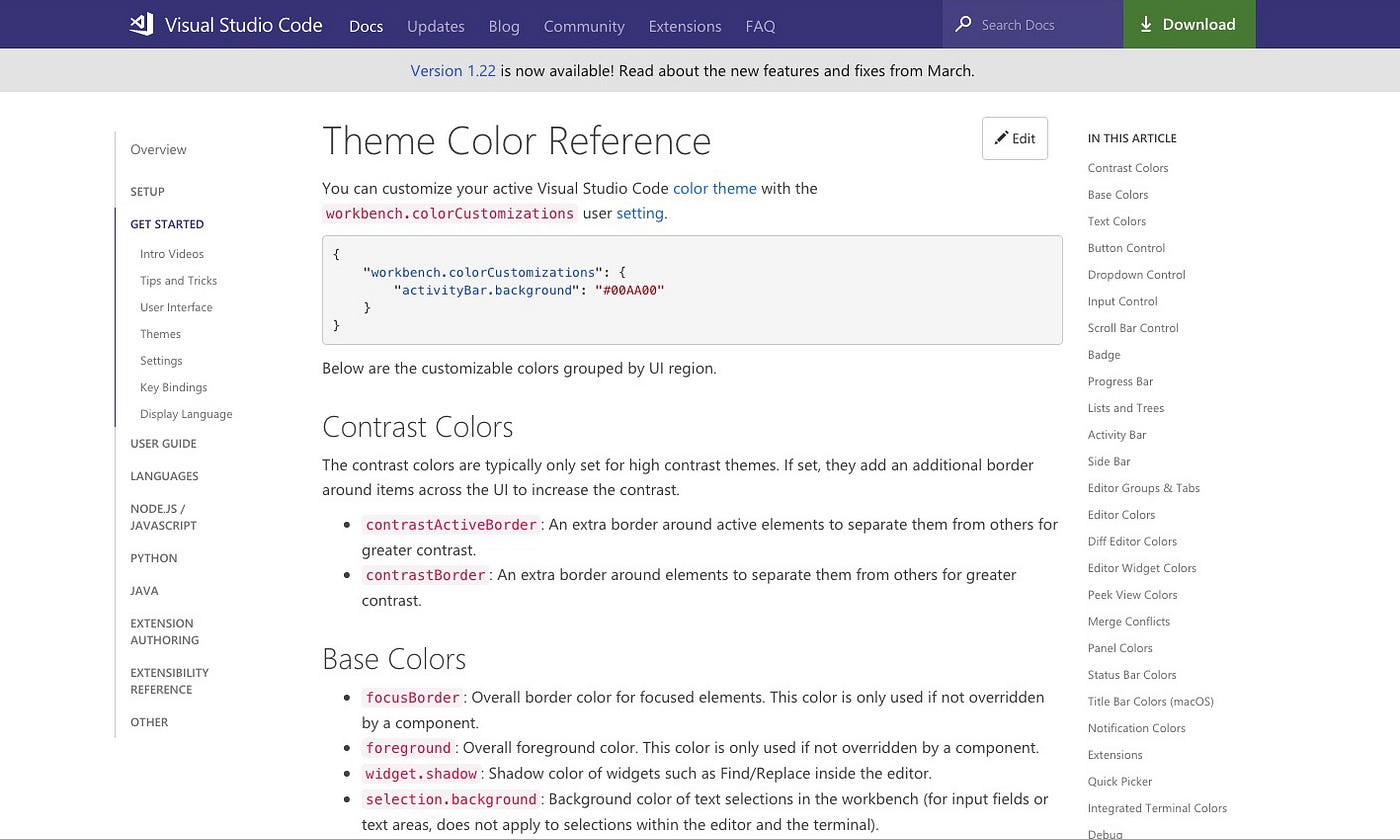Screen dimensions: 1400x840
Task: Click the Visual Studio Code logo
Action: [141, 24]
